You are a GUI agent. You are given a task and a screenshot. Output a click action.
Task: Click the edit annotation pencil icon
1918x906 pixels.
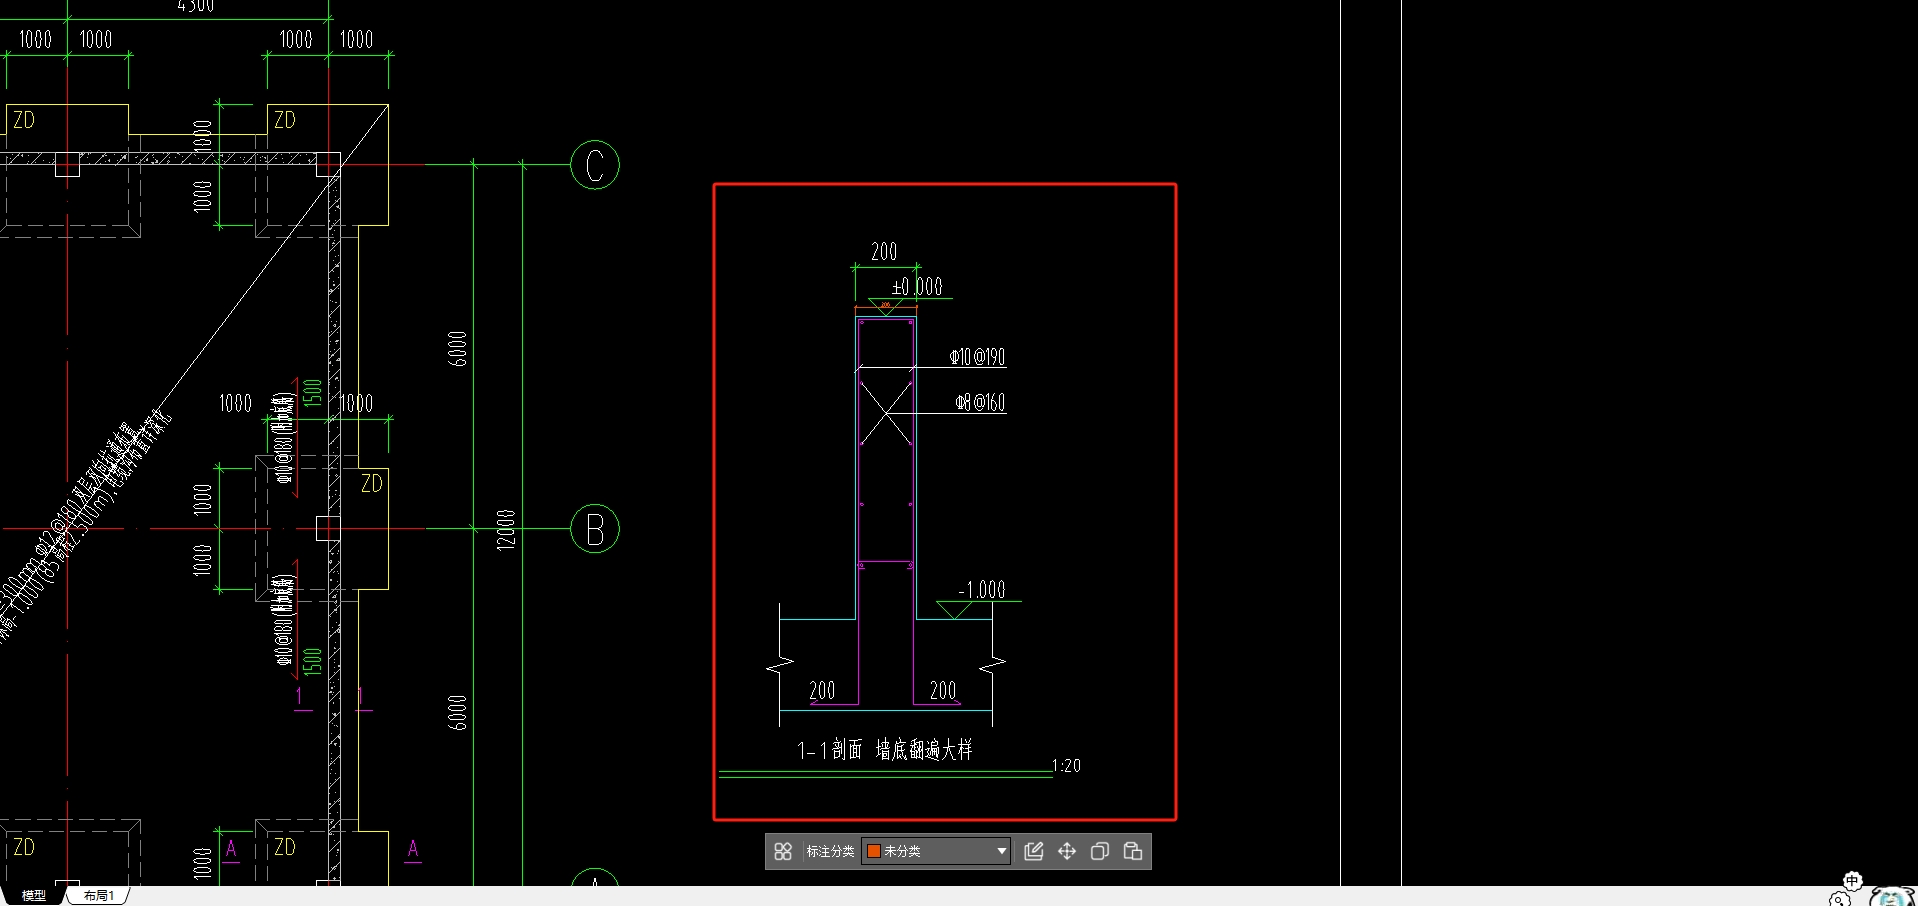coord(1034,851)
